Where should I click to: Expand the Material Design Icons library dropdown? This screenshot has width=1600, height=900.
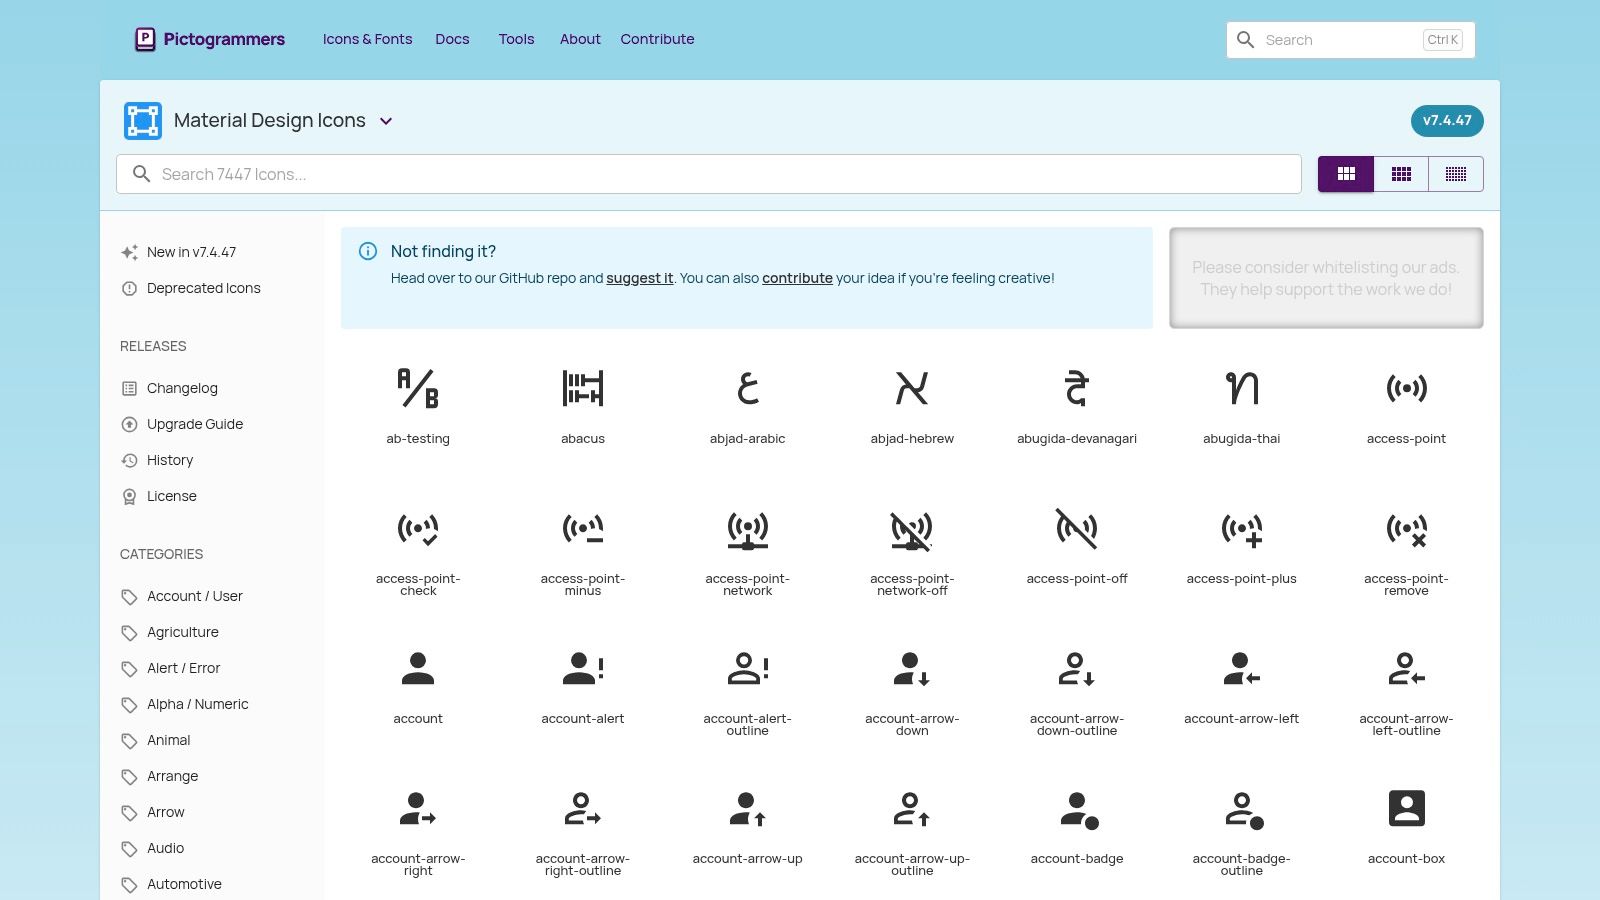(x=386, y=121)
